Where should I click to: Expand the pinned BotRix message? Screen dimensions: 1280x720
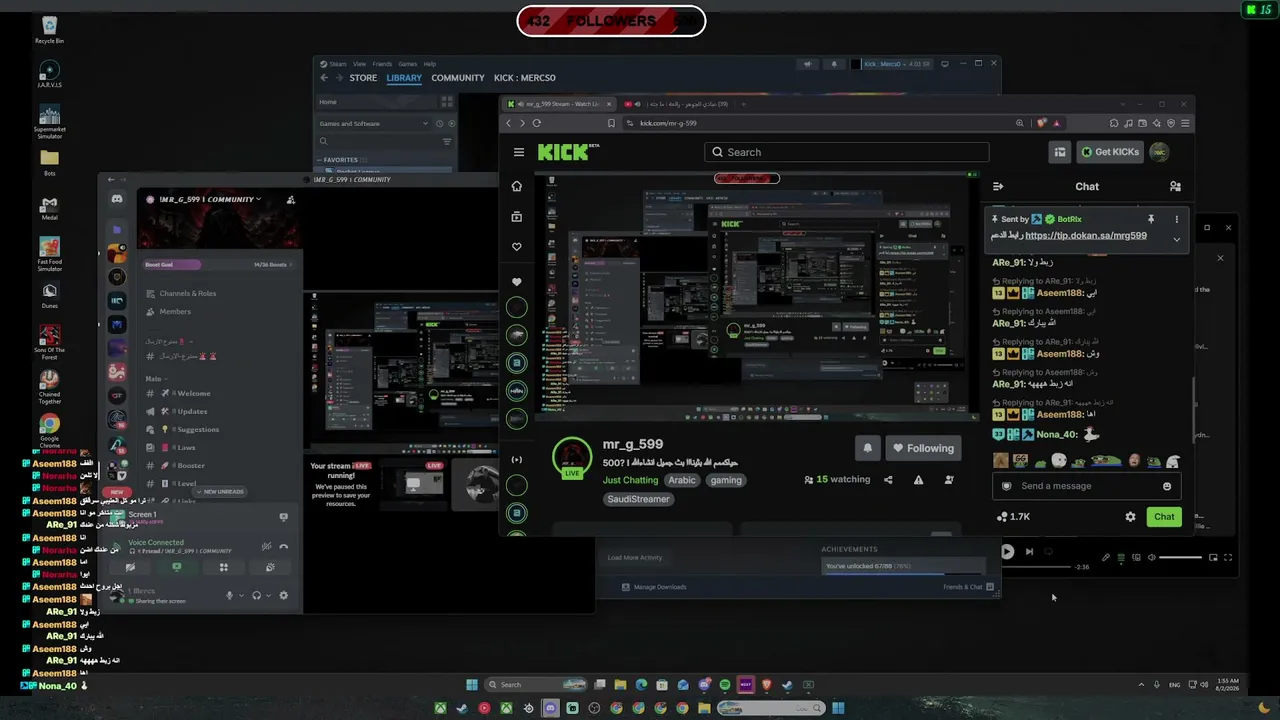click(x=1176, y=239)
